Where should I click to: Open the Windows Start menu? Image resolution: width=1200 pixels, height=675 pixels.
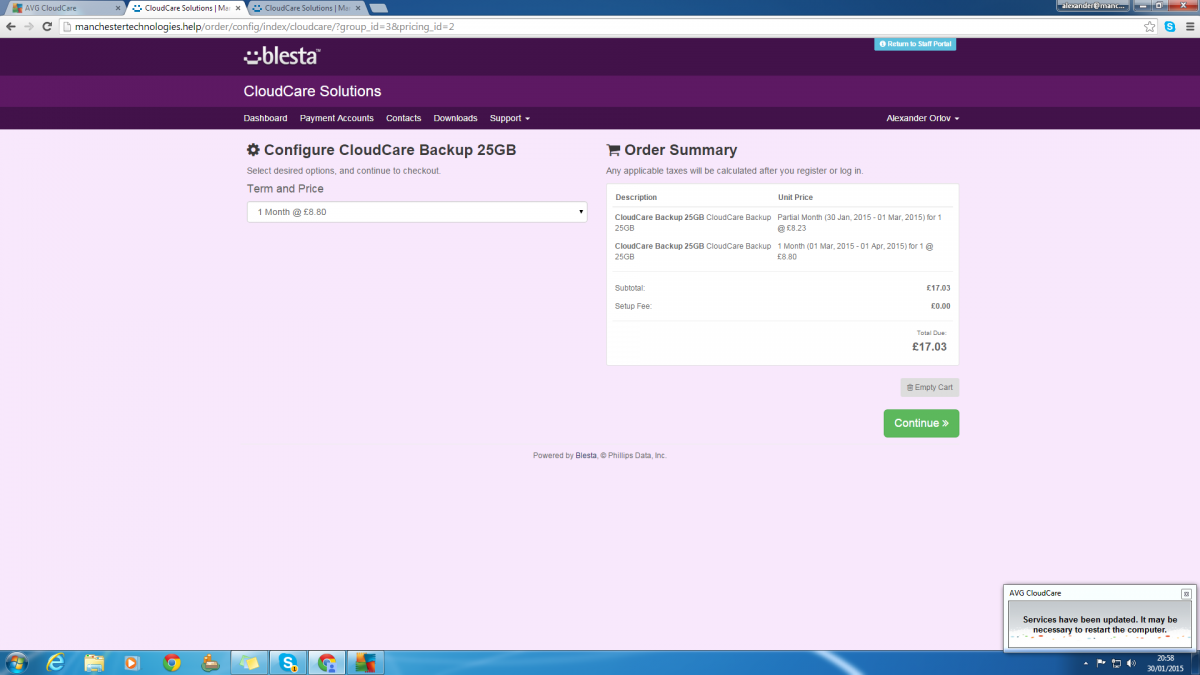click(x=17, y=662)
